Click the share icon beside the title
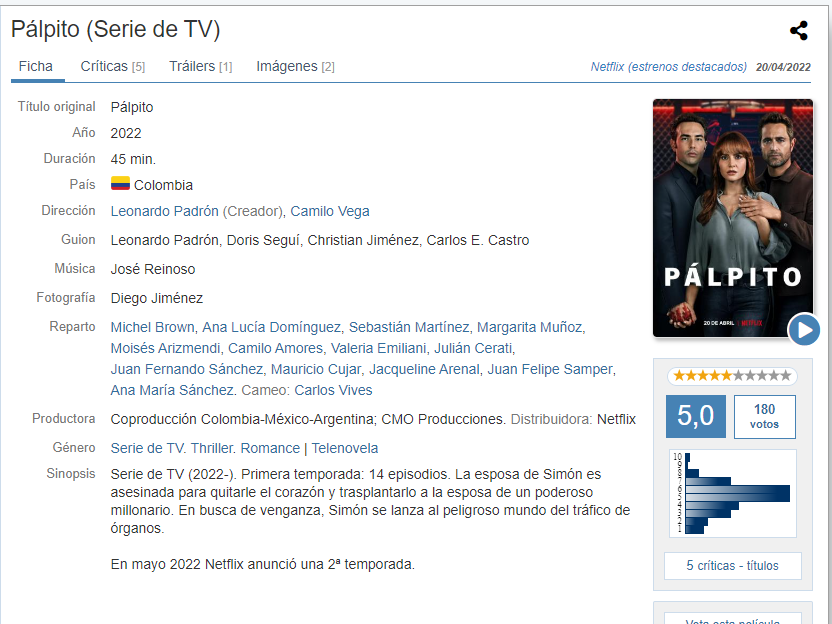 (799, 31)
